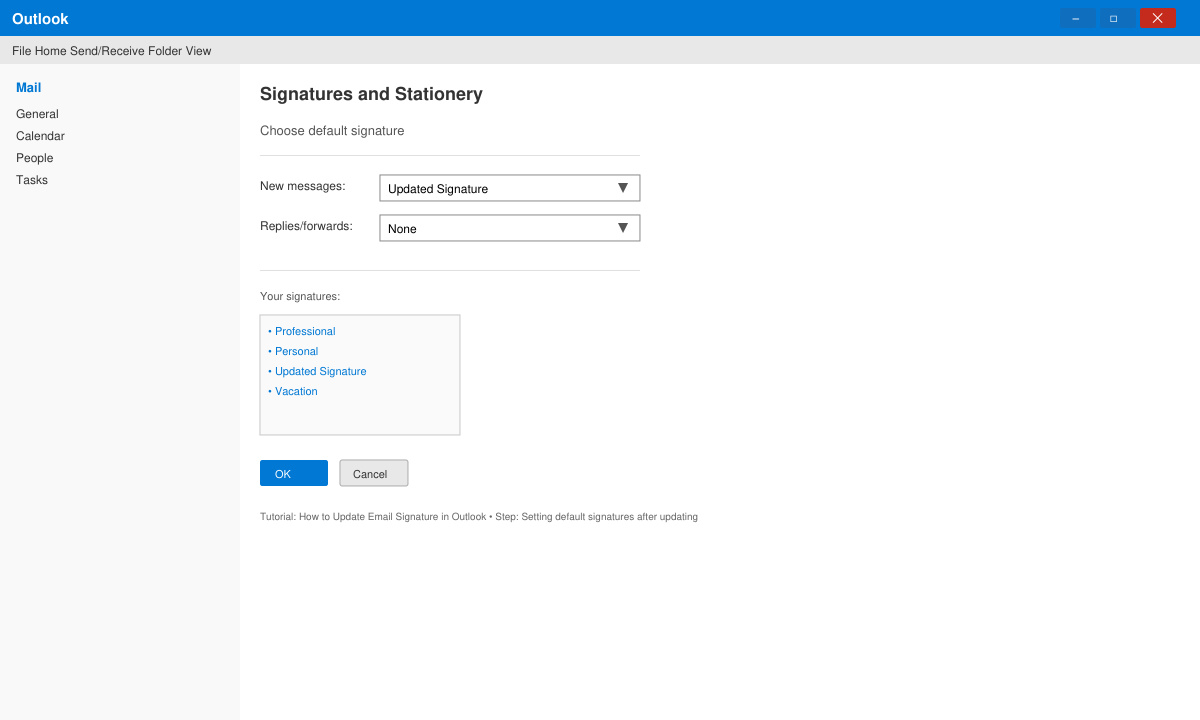Image resolution: width=1200 pixels, height=720 pixels.
Task: Click the 'New messages:' label
Action: (303, 186)
